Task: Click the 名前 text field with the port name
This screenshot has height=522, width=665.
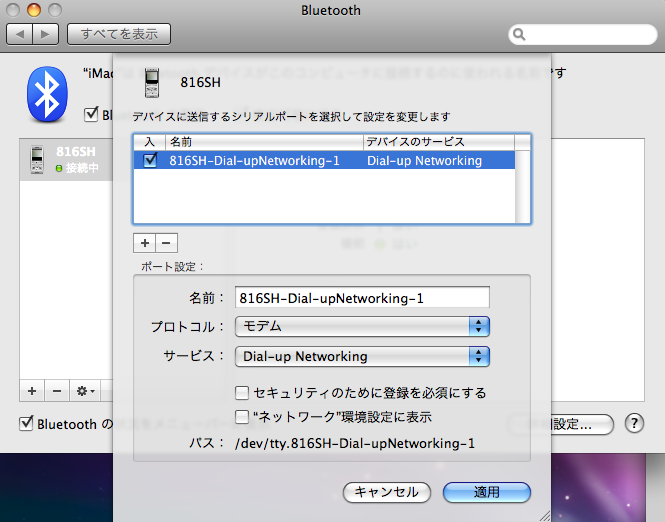Action: coord(362,298)
